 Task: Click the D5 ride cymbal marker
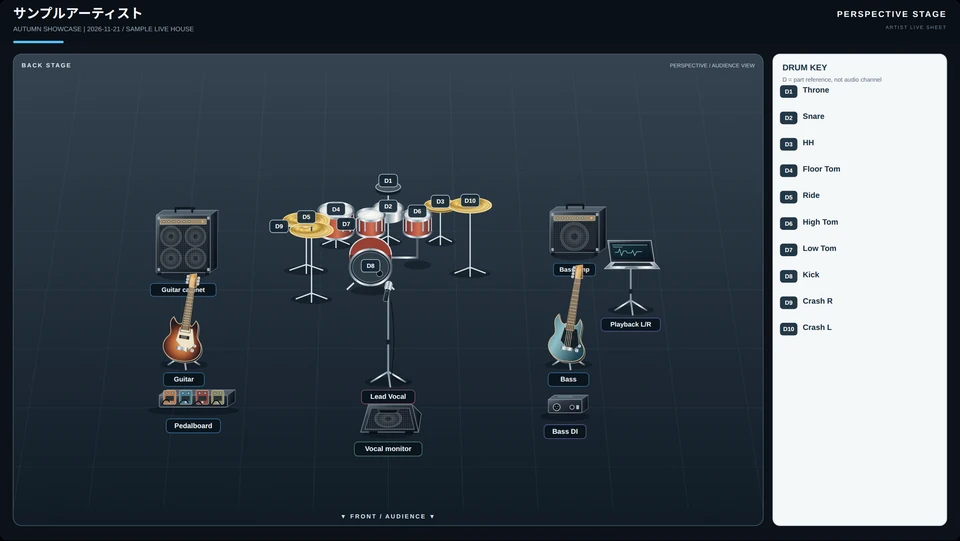click(x=306, y=217)
